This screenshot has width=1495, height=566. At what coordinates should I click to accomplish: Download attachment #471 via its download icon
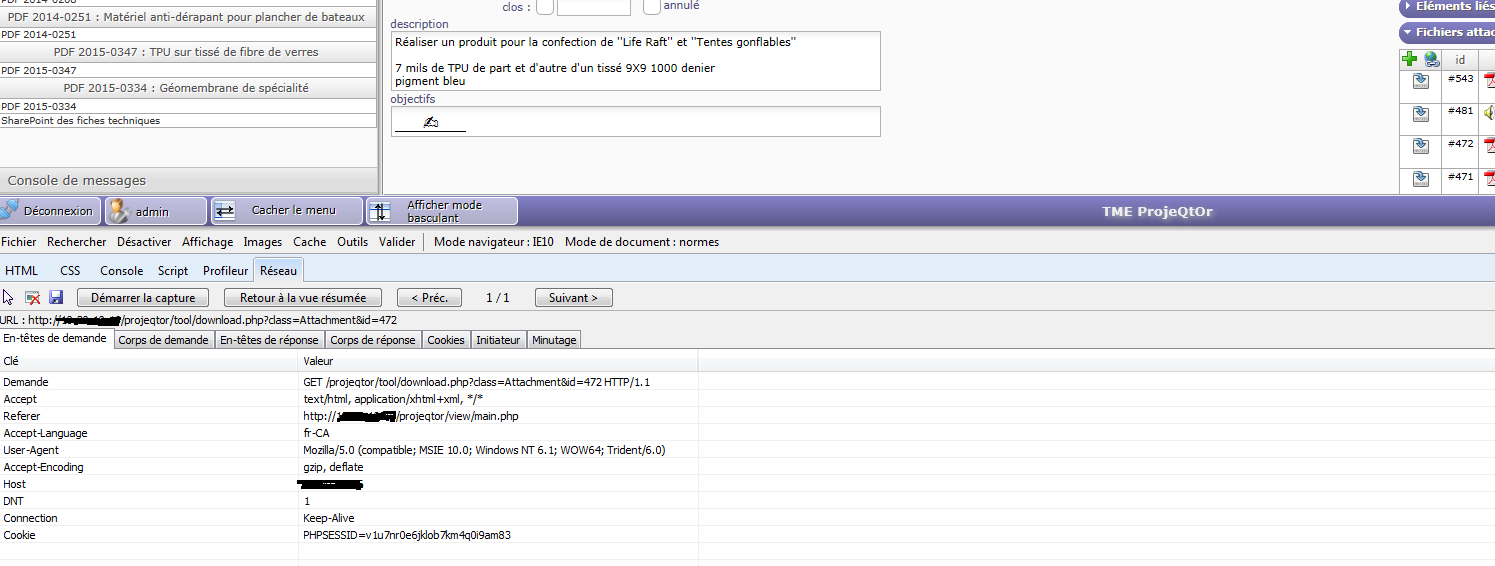click(1420, 179)
